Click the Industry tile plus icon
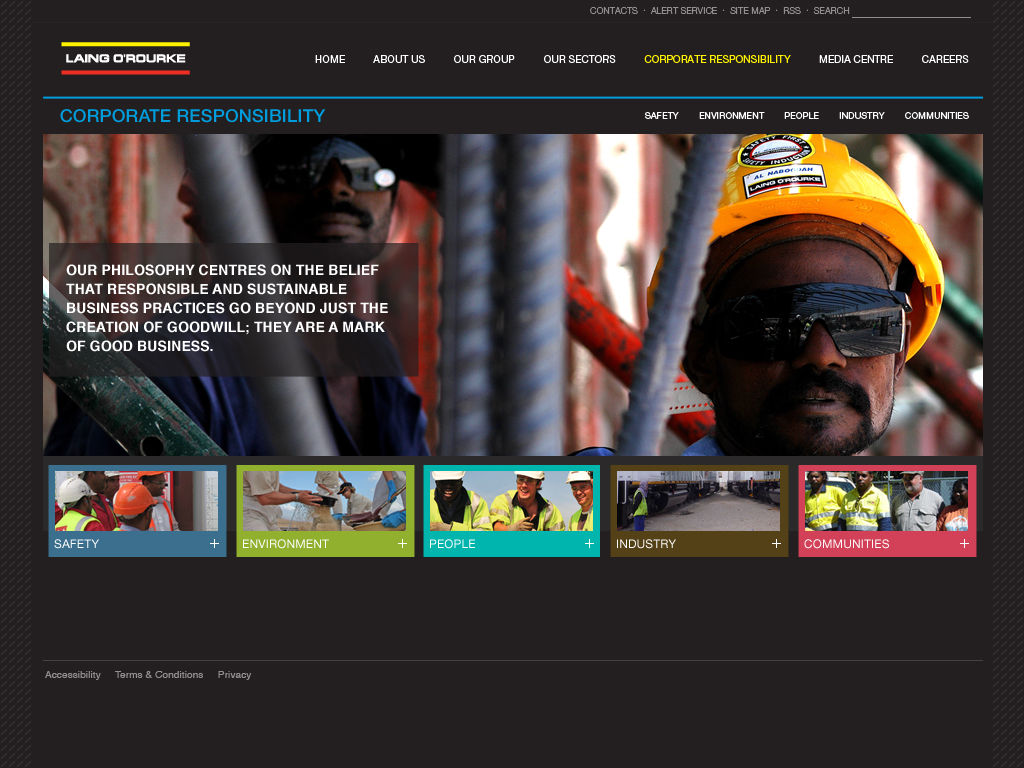The height and width of the screenshot is (768, 1024). (776, 544)
